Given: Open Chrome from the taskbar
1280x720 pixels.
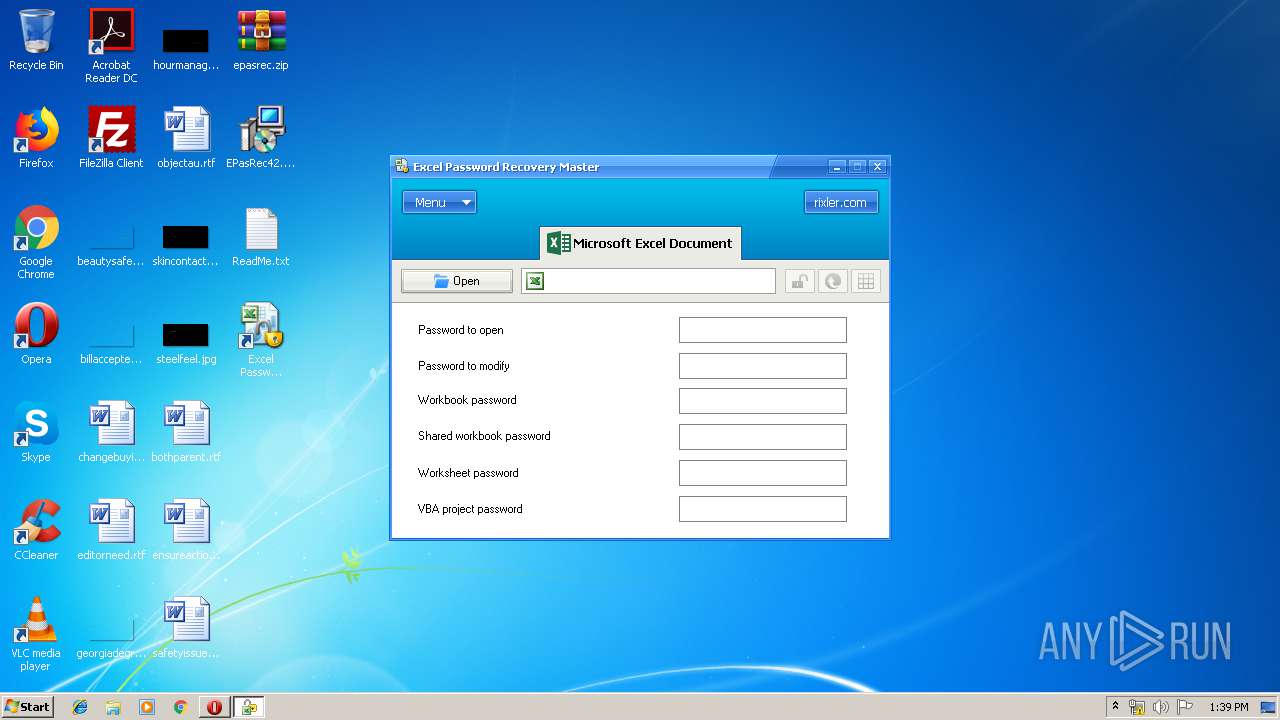Looking at the screenshot, I should tap(180, 707).
